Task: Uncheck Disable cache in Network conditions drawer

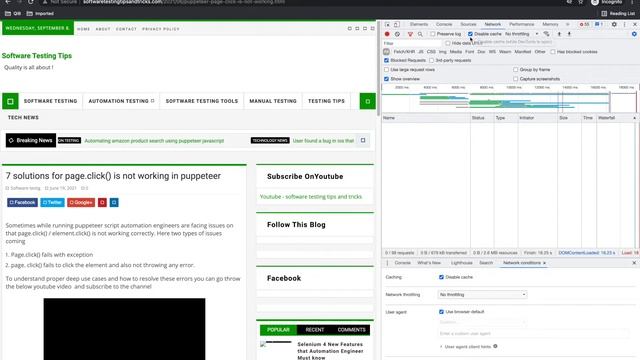Action: pyautogui.click(x=441, y=277)
